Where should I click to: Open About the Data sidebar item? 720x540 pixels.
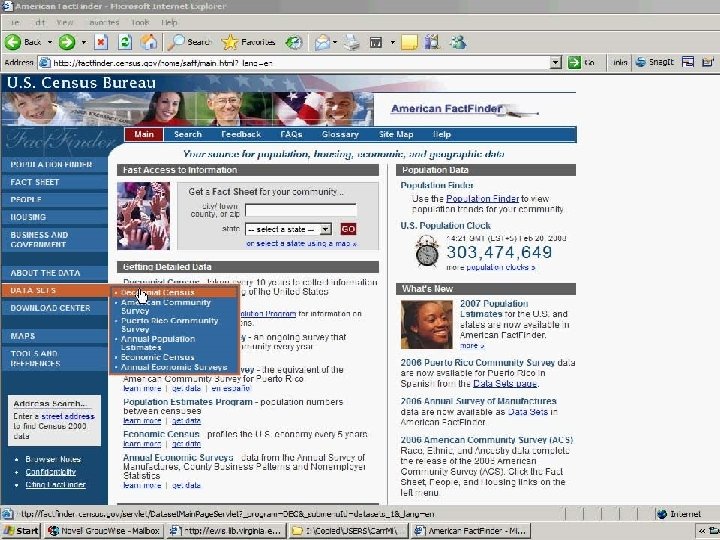[54, 273]
